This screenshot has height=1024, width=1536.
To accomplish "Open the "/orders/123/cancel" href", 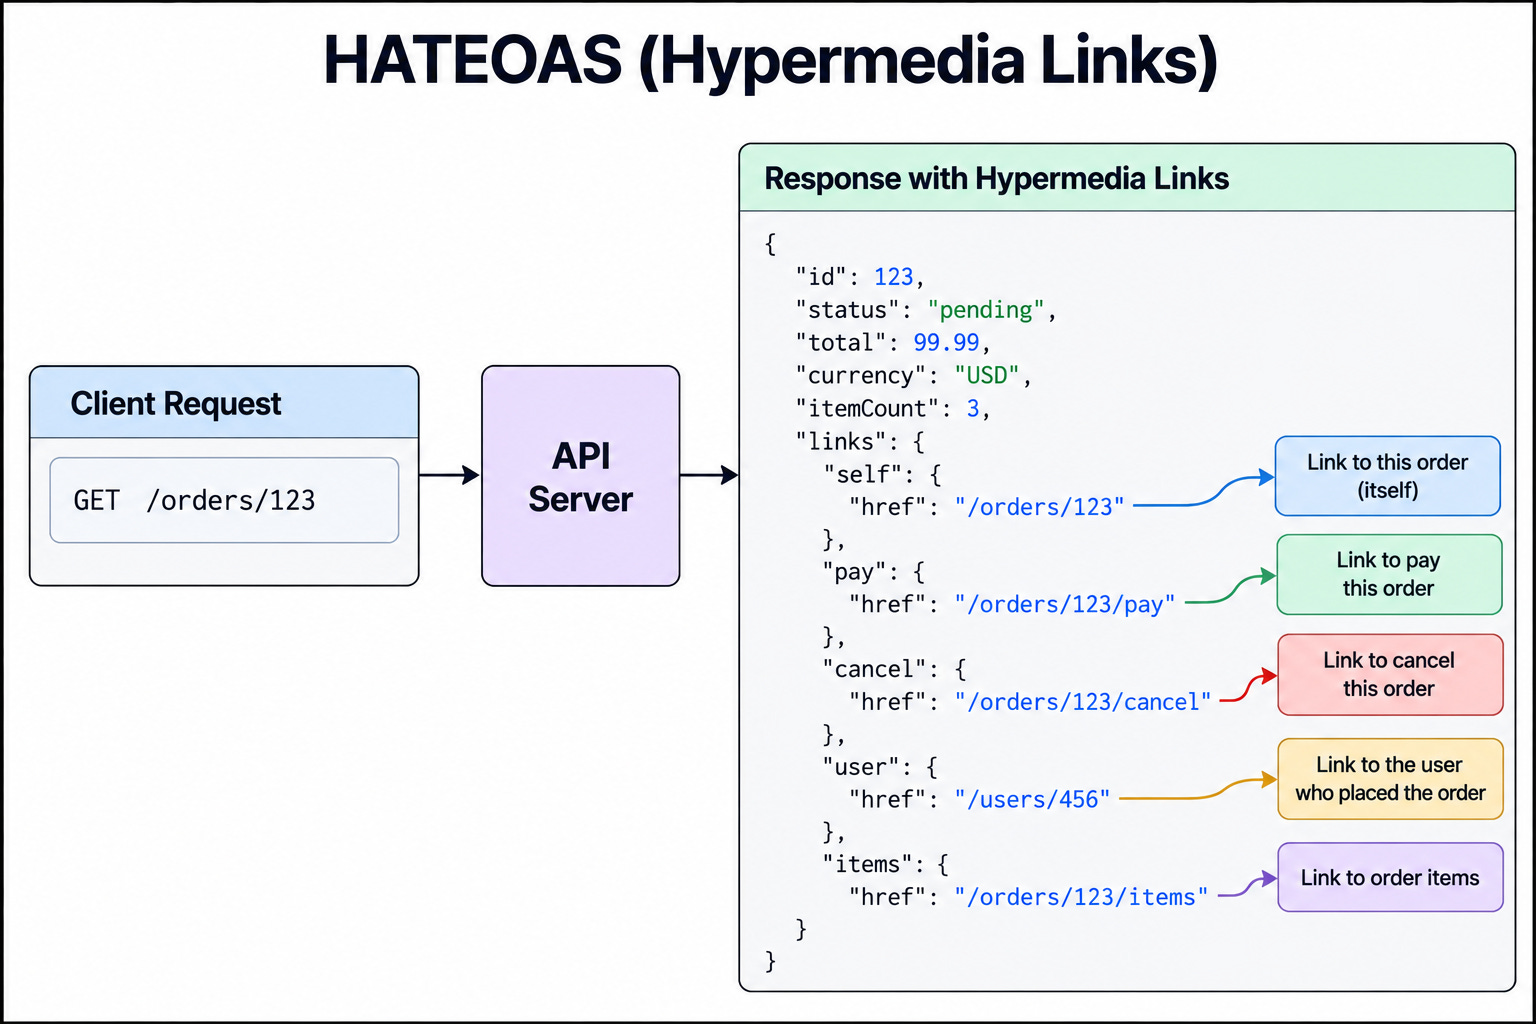I will click(x=1083, y=702).
